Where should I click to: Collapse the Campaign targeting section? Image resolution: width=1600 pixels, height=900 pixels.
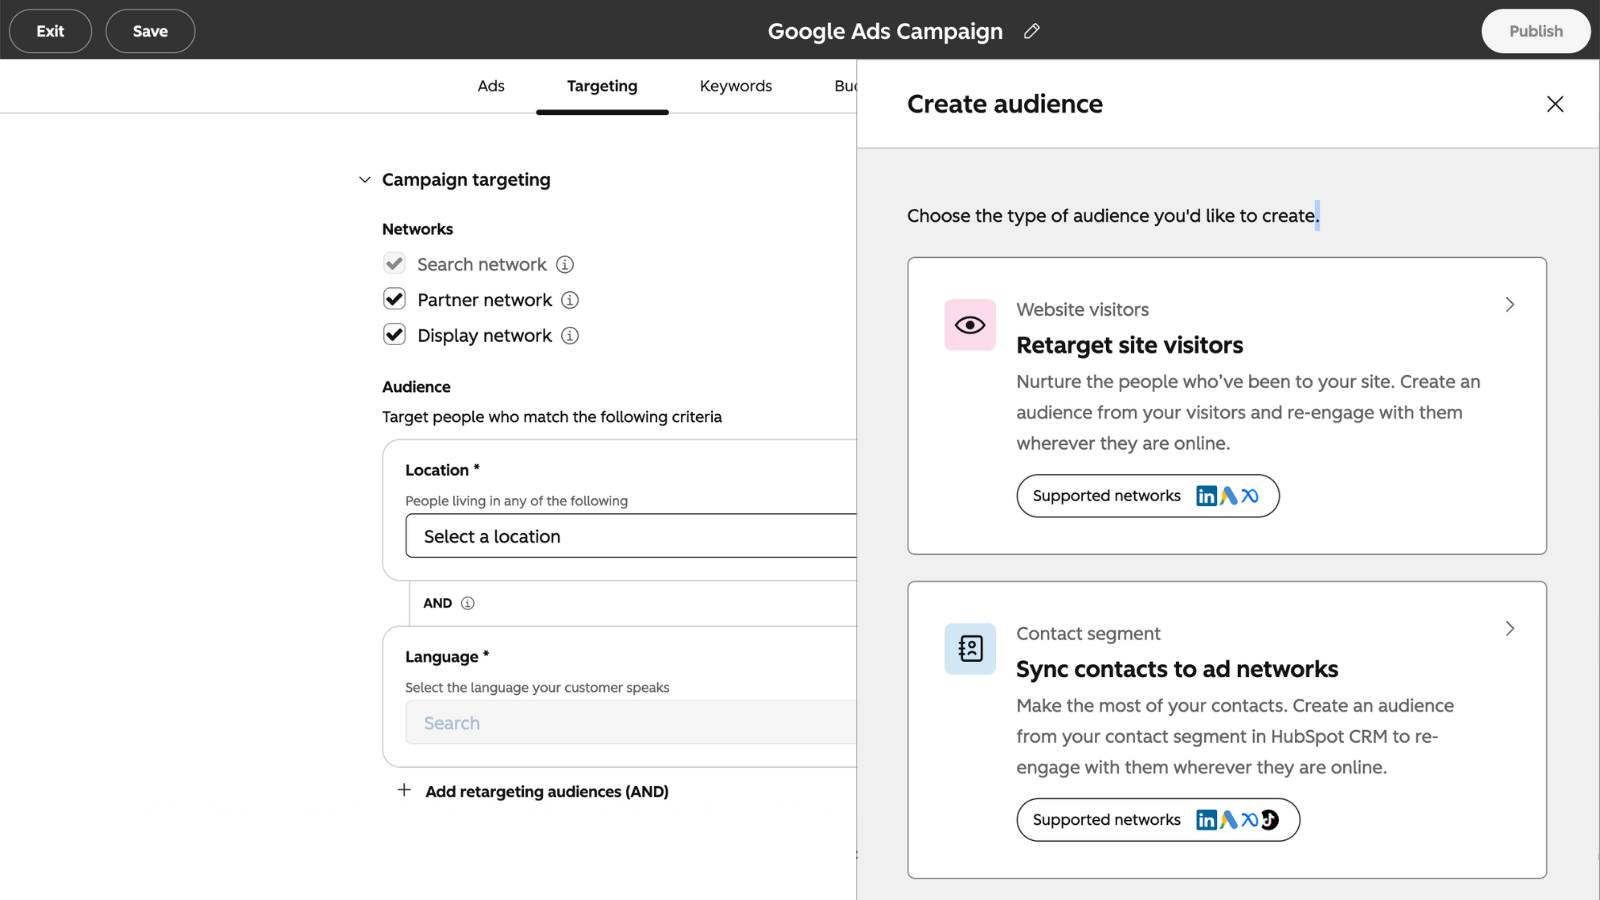[365, 180]
